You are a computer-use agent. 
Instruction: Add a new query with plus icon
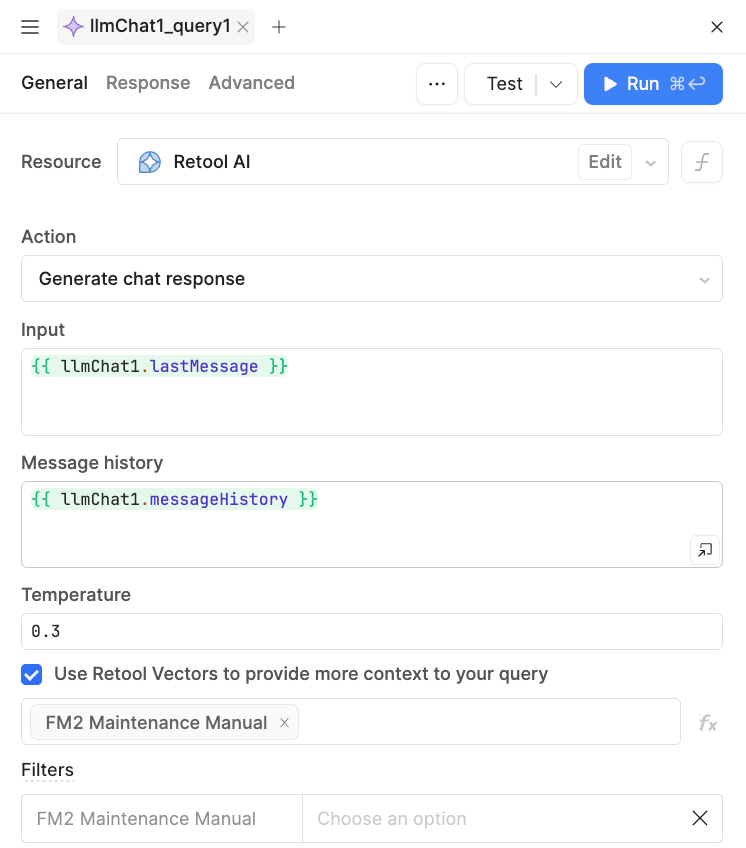click(279, 27)
